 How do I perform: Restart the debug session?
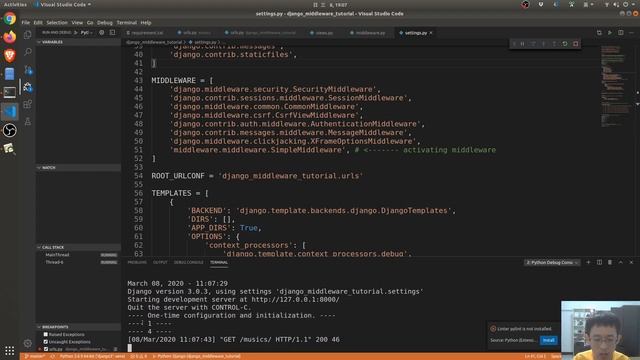coord(565,44)
